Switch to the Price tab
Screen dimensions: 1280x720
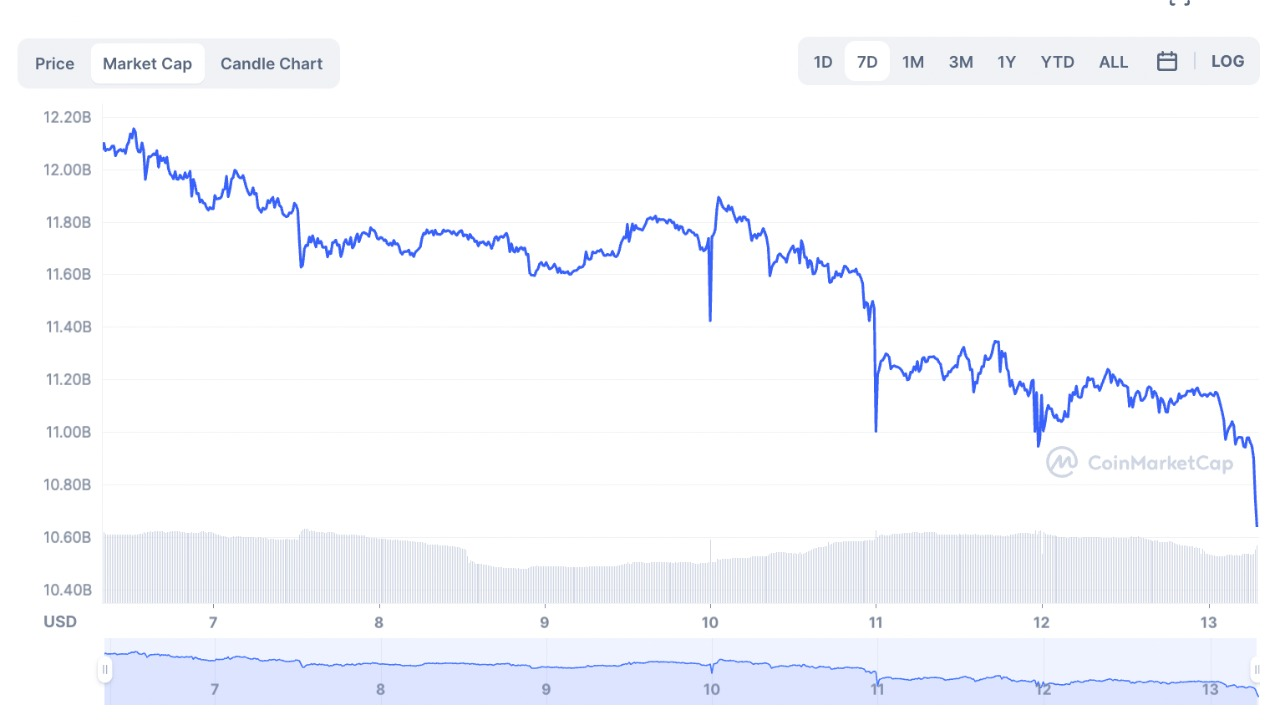tap(55, 64)
